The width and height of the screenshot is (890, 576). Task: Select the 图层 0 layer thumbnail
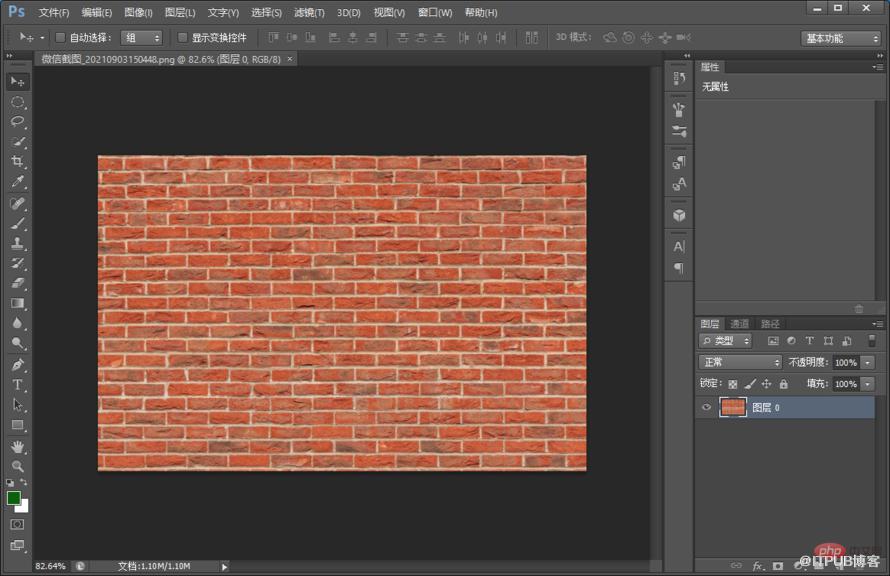(733, 407)
